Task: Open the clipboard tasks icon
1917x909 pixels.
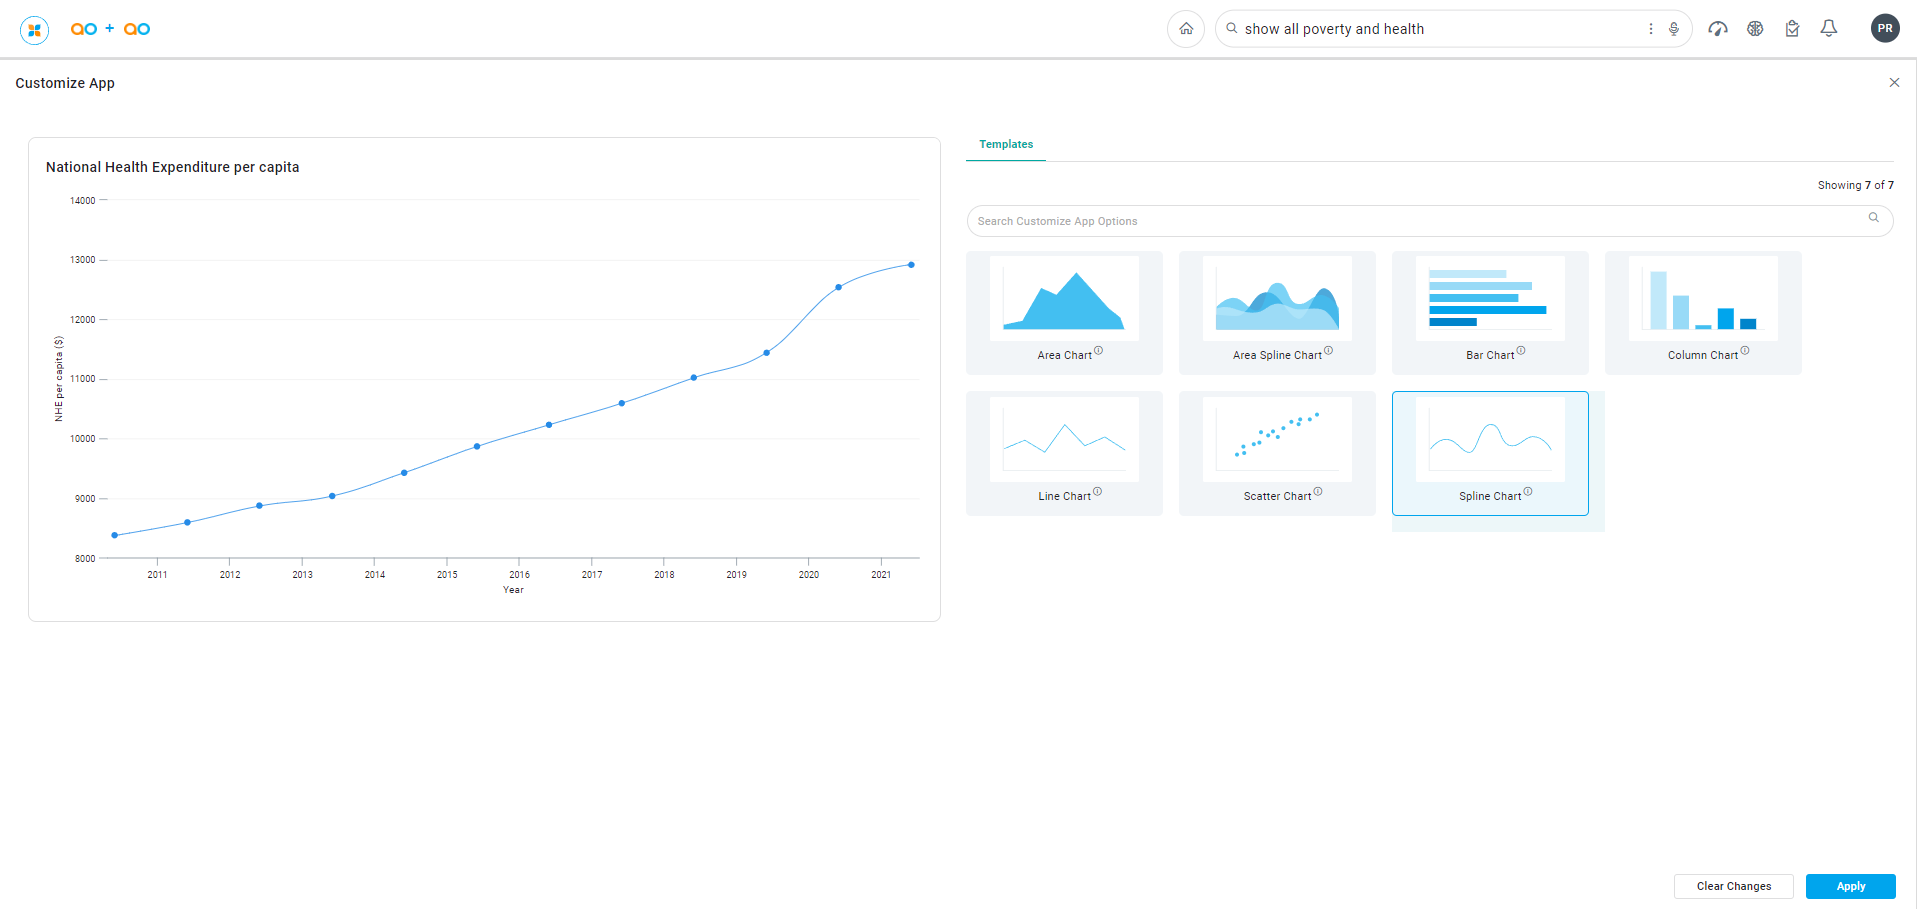Action: (1792, 29)
